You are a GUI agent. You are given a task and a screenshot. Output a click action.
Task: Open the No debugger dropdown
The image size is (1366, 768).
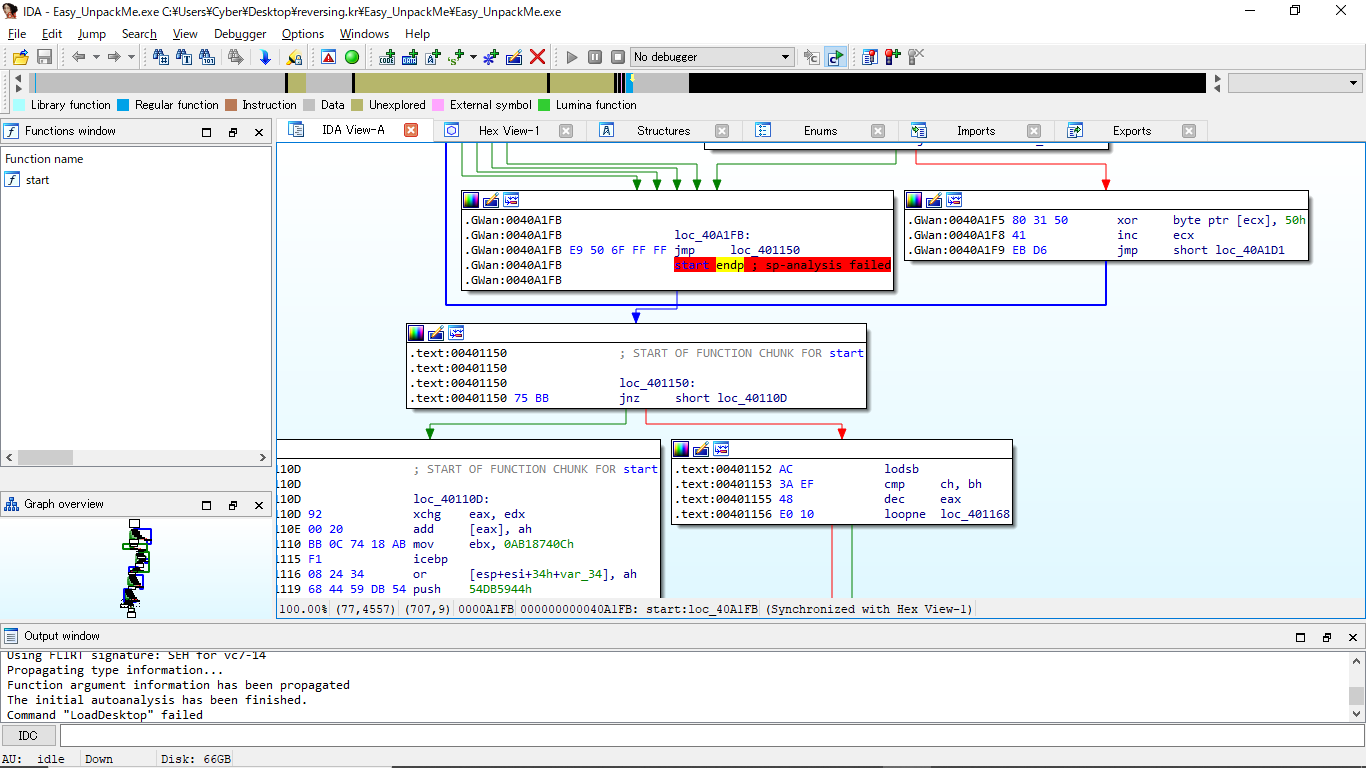pyautogui.click(x=785, y=57)
